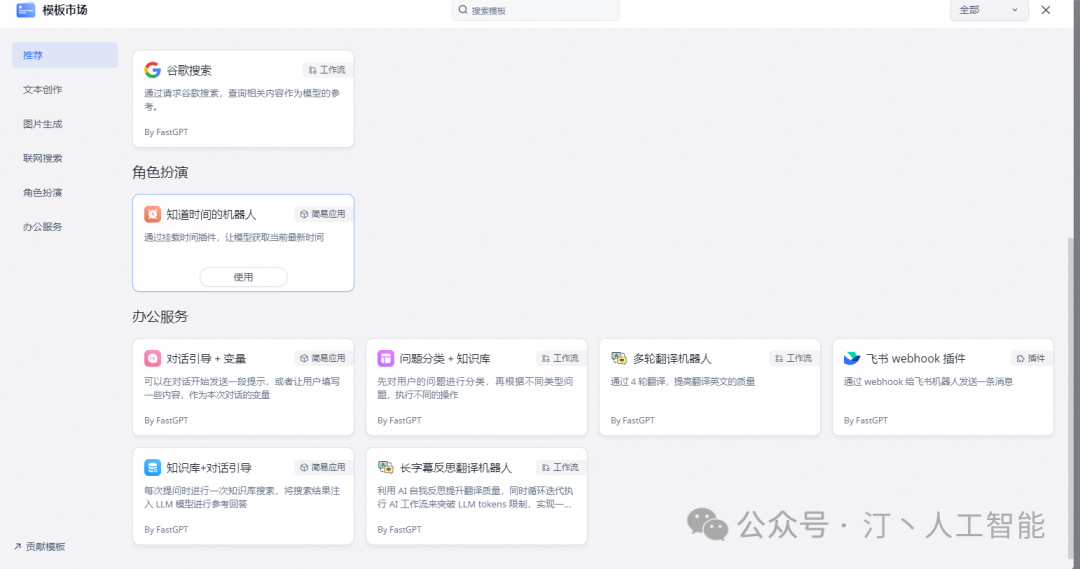Click the 问题分类 + 知识库 icon
The height and width of the screenshot is (569, 1080).
click(x=386, y=358)
